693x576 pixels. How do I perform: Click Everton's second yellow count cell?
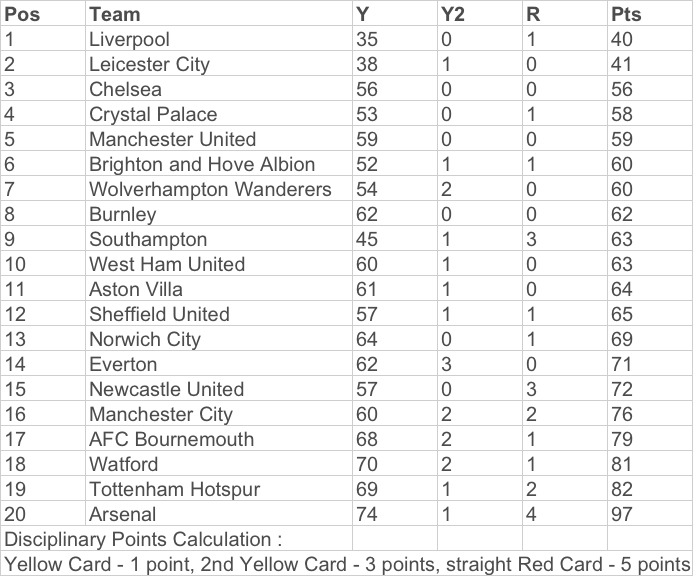[x=480, y=363]
